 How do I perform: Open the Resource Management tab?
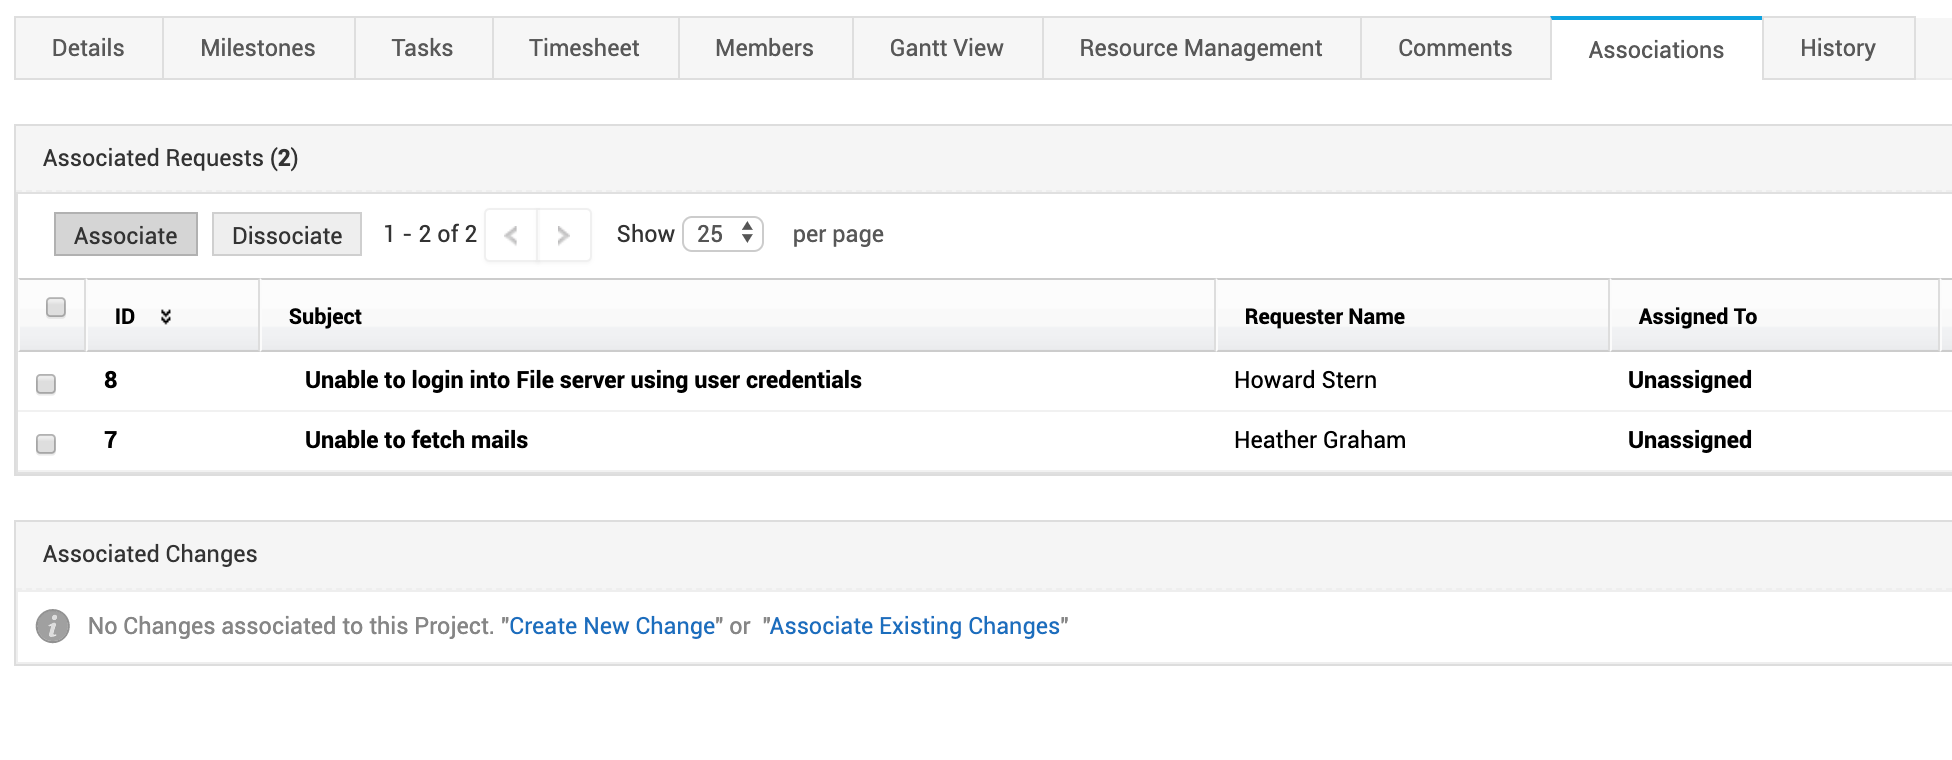coord(1200,48)
